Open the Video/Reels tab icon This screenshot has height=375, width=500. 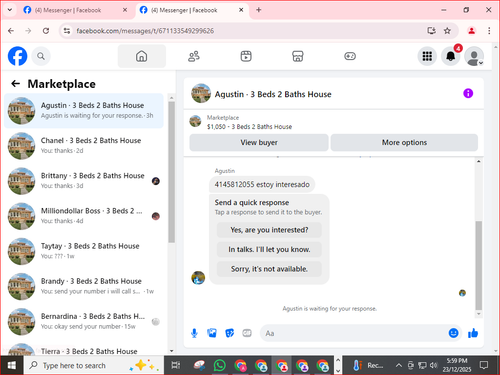[x=246, y=56]
